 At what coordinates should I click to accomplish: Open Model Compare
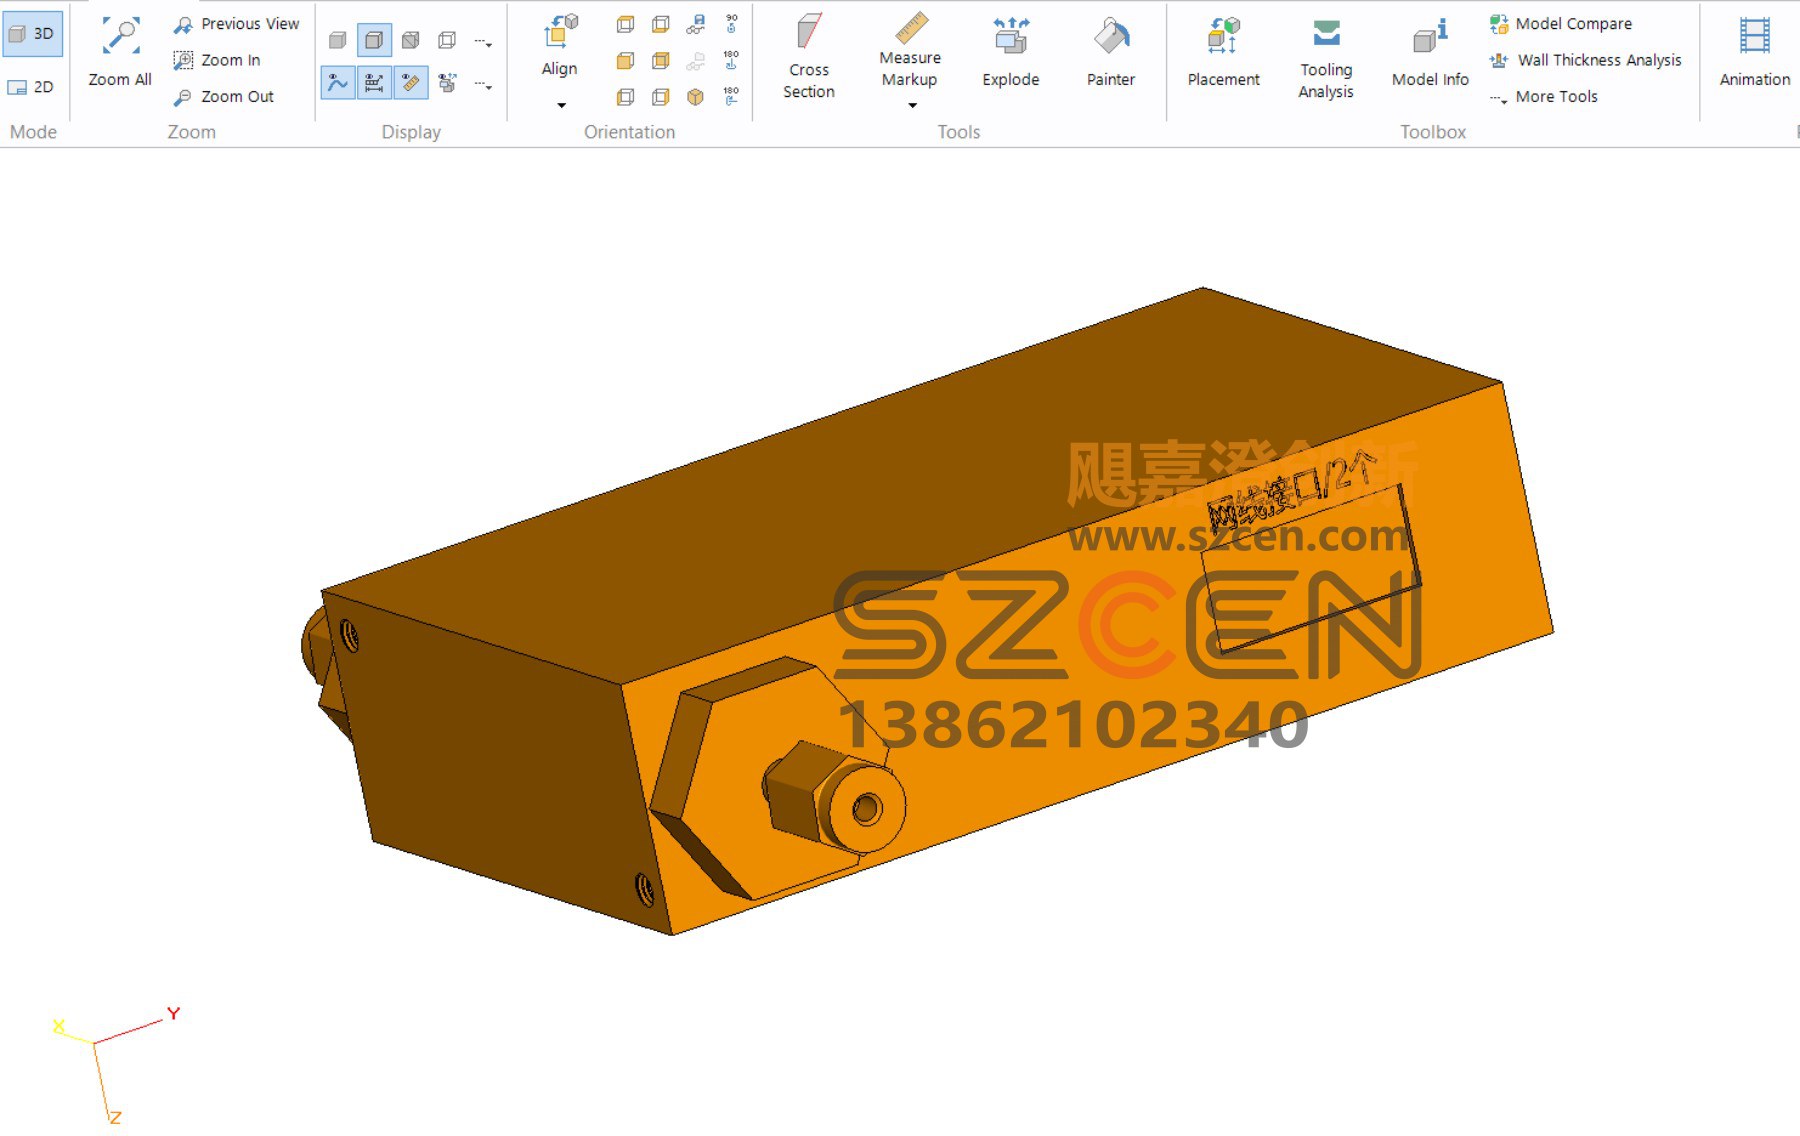click(x=1560, y=24)
